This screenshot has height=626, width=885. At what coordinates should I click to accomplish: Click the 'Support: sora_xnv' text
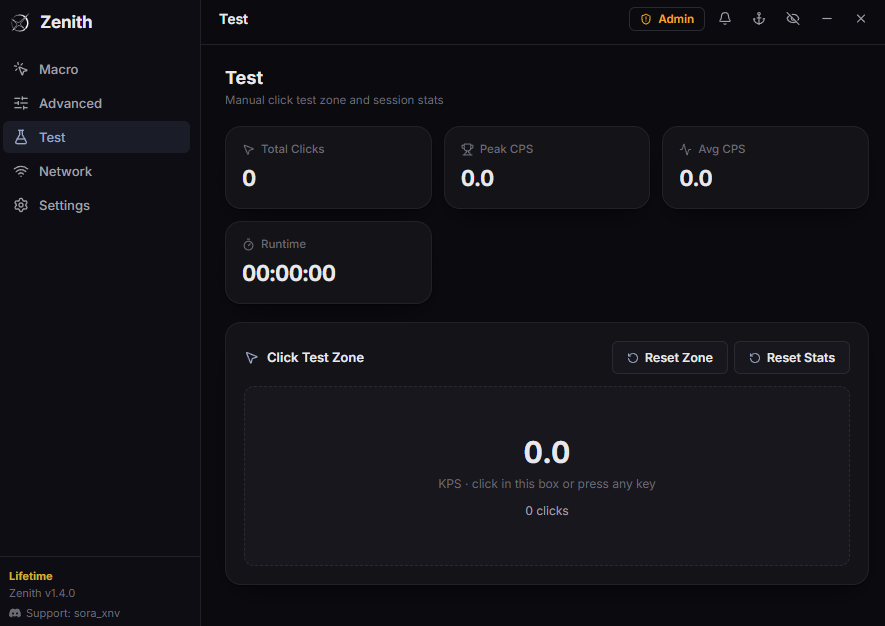pos(73,613)
